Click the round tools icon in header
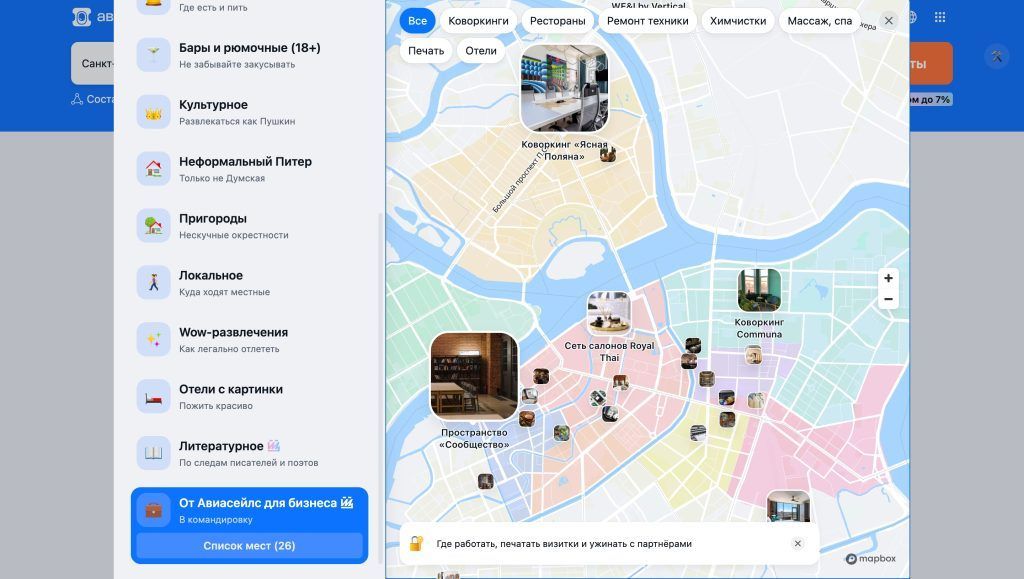 click(997, 57)
